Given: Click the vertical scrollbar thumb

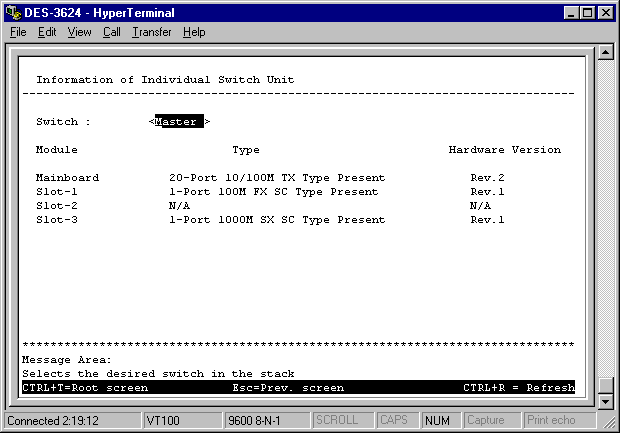Looking at the screenshot, I should (x=604, y=385).
